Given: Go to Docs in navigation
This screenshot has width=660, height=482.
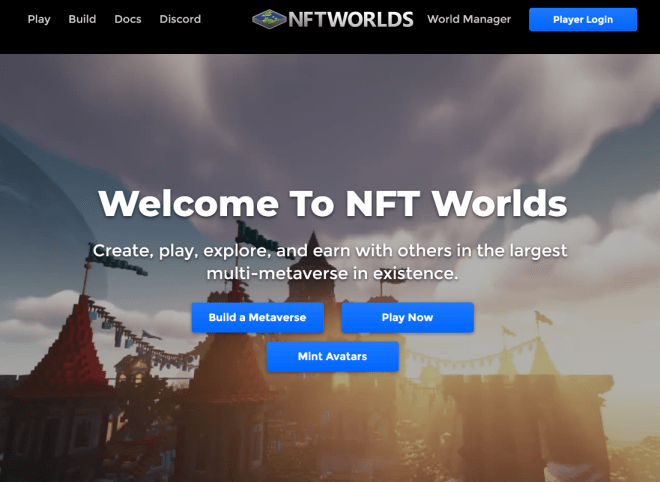Looking at the screenshot, I should point(128,19).
